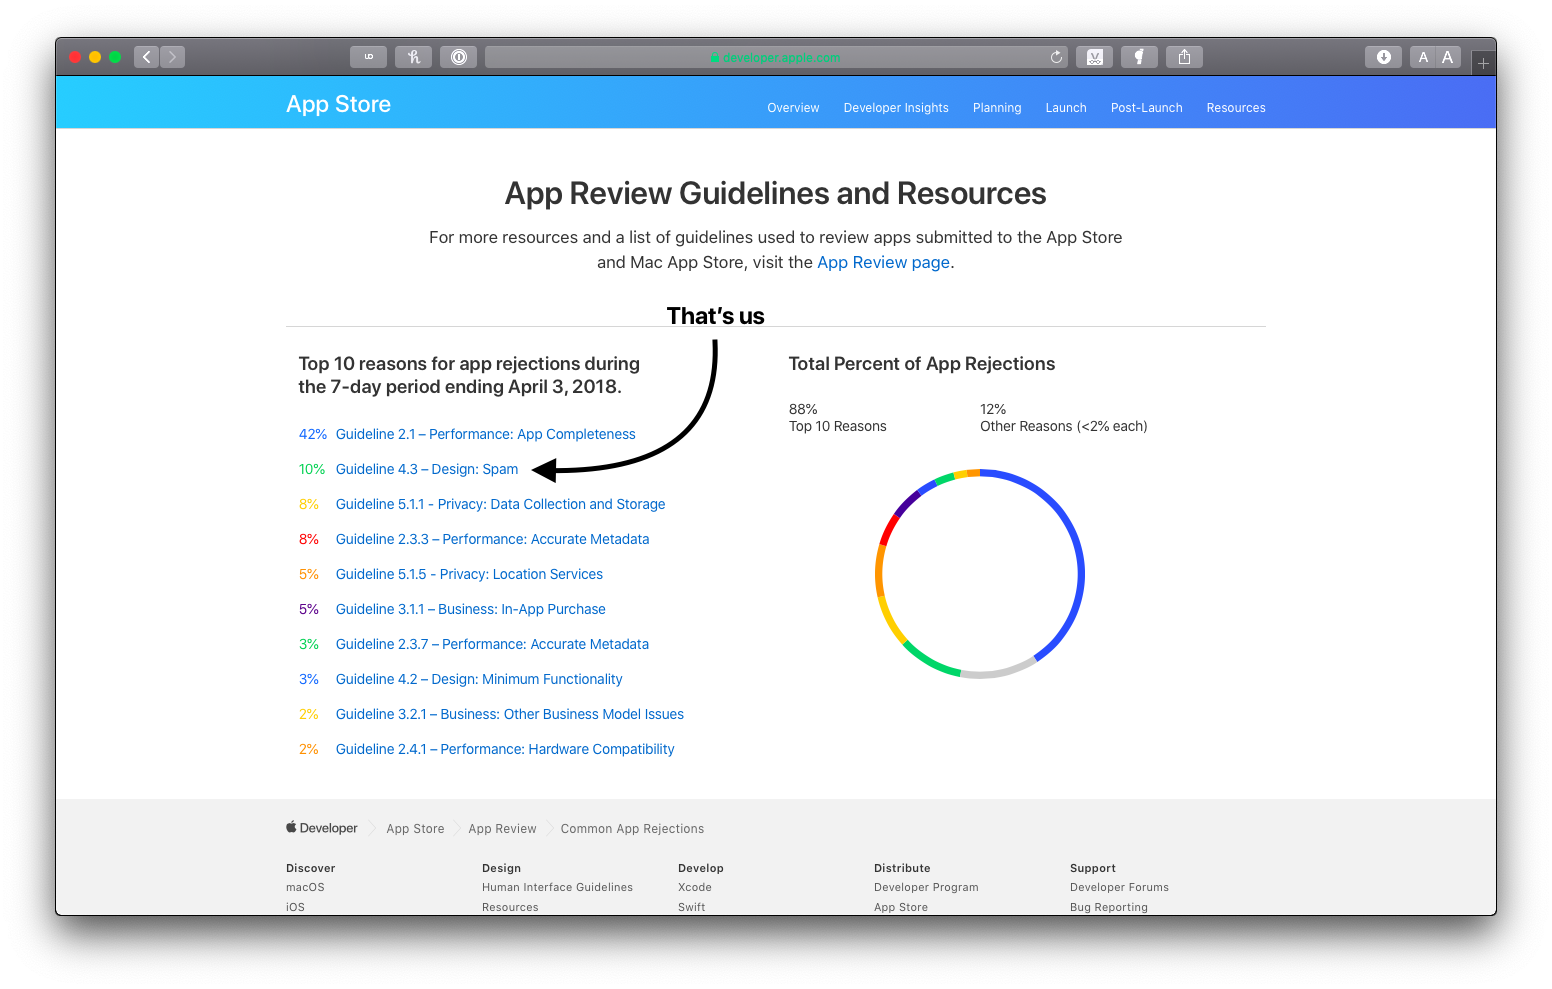Click the bunny-face extension icon

tap(1094, 57)
